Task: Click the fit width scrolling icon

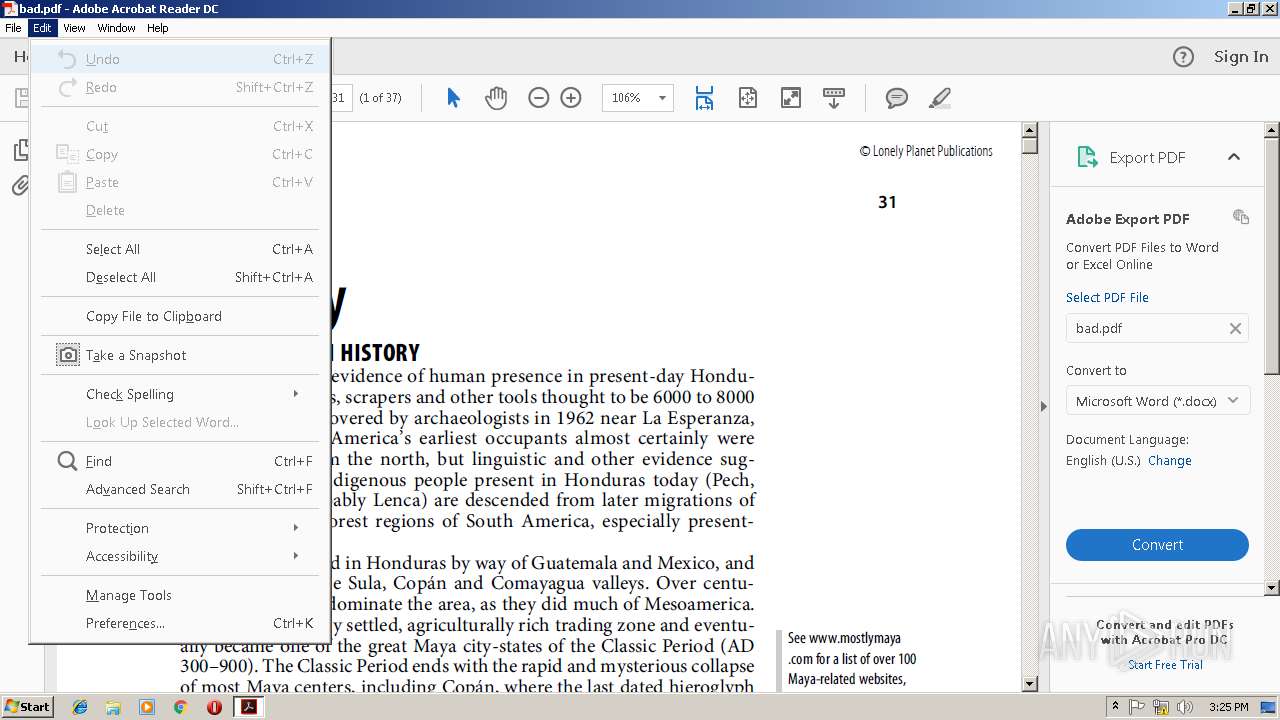Action: pyautogui.click(x=704, y=98)
